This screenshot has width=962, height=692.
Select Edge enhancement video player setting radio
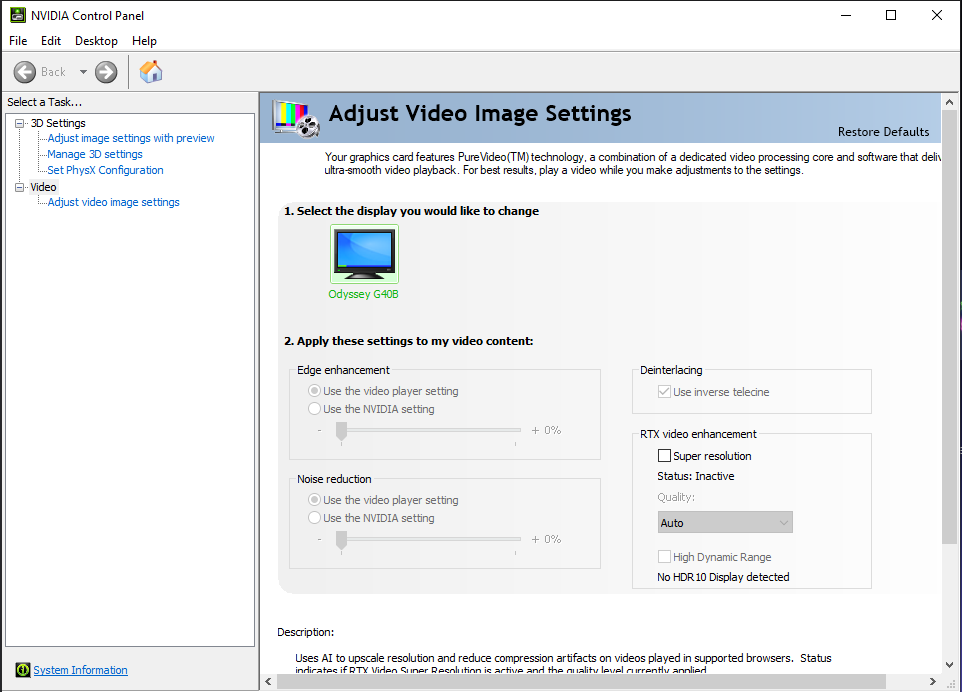[x=315, y=391]
